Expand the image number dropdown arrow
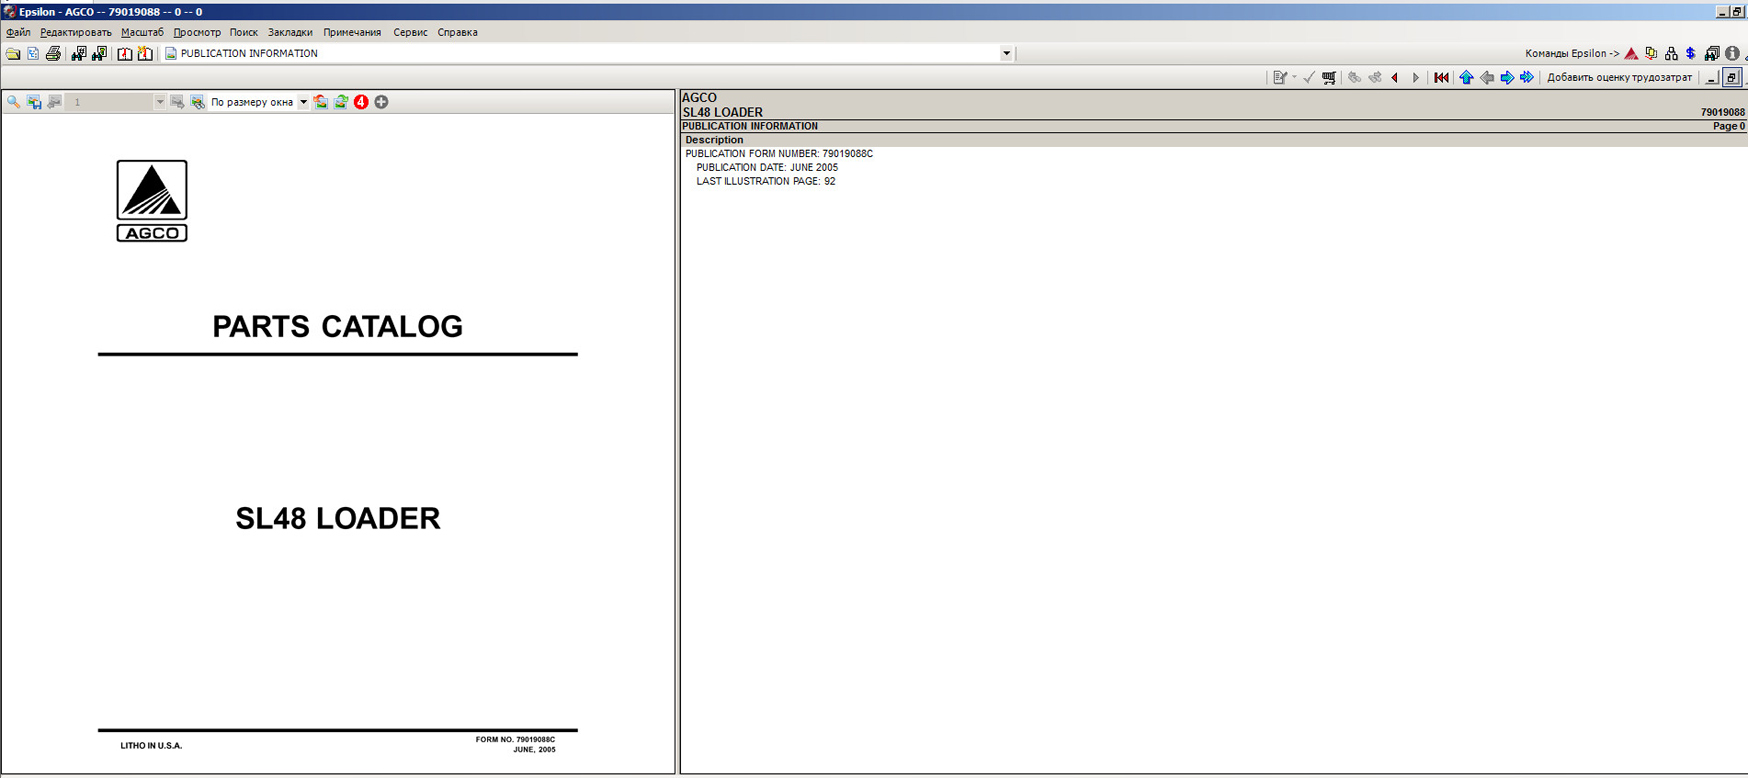 click(x=159, y=102)
